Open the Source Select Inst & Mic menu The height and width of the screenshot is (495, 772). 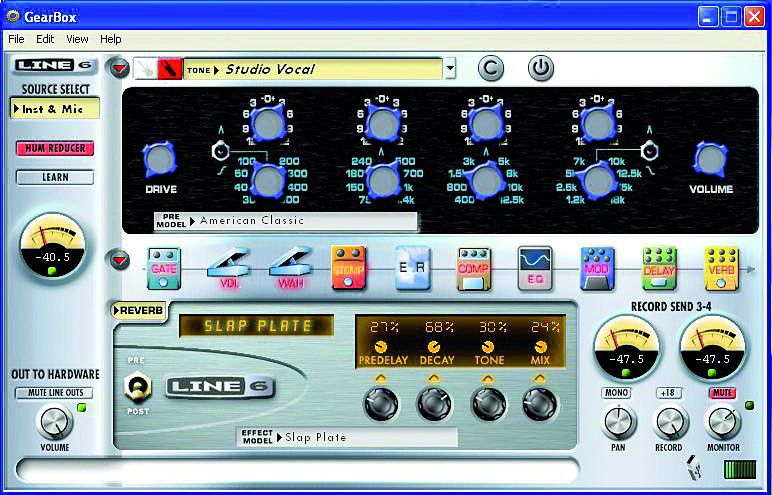[x=55, y=109]
